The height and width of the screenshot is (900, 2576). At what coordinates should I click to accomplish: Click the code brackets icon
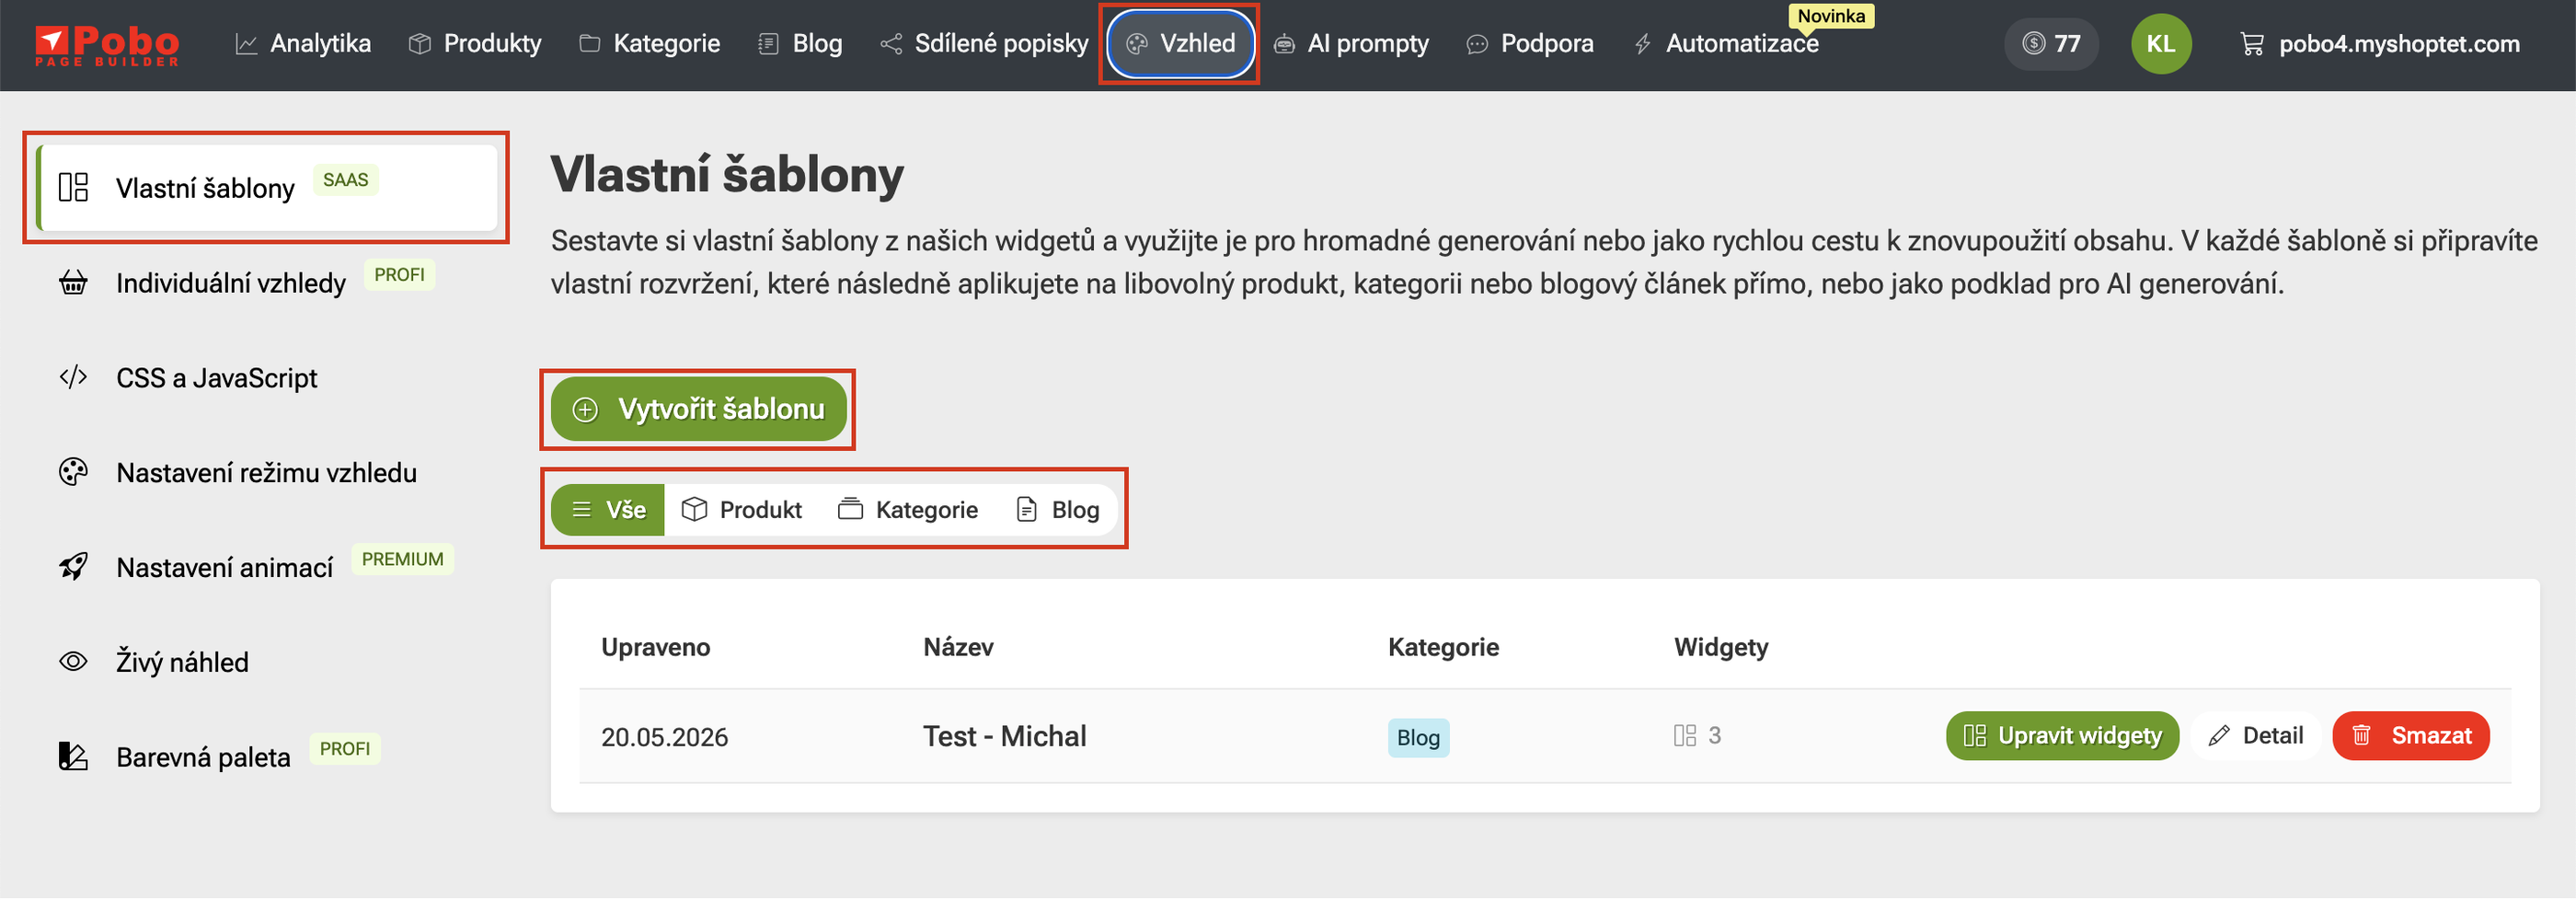(x=73, y=378)
